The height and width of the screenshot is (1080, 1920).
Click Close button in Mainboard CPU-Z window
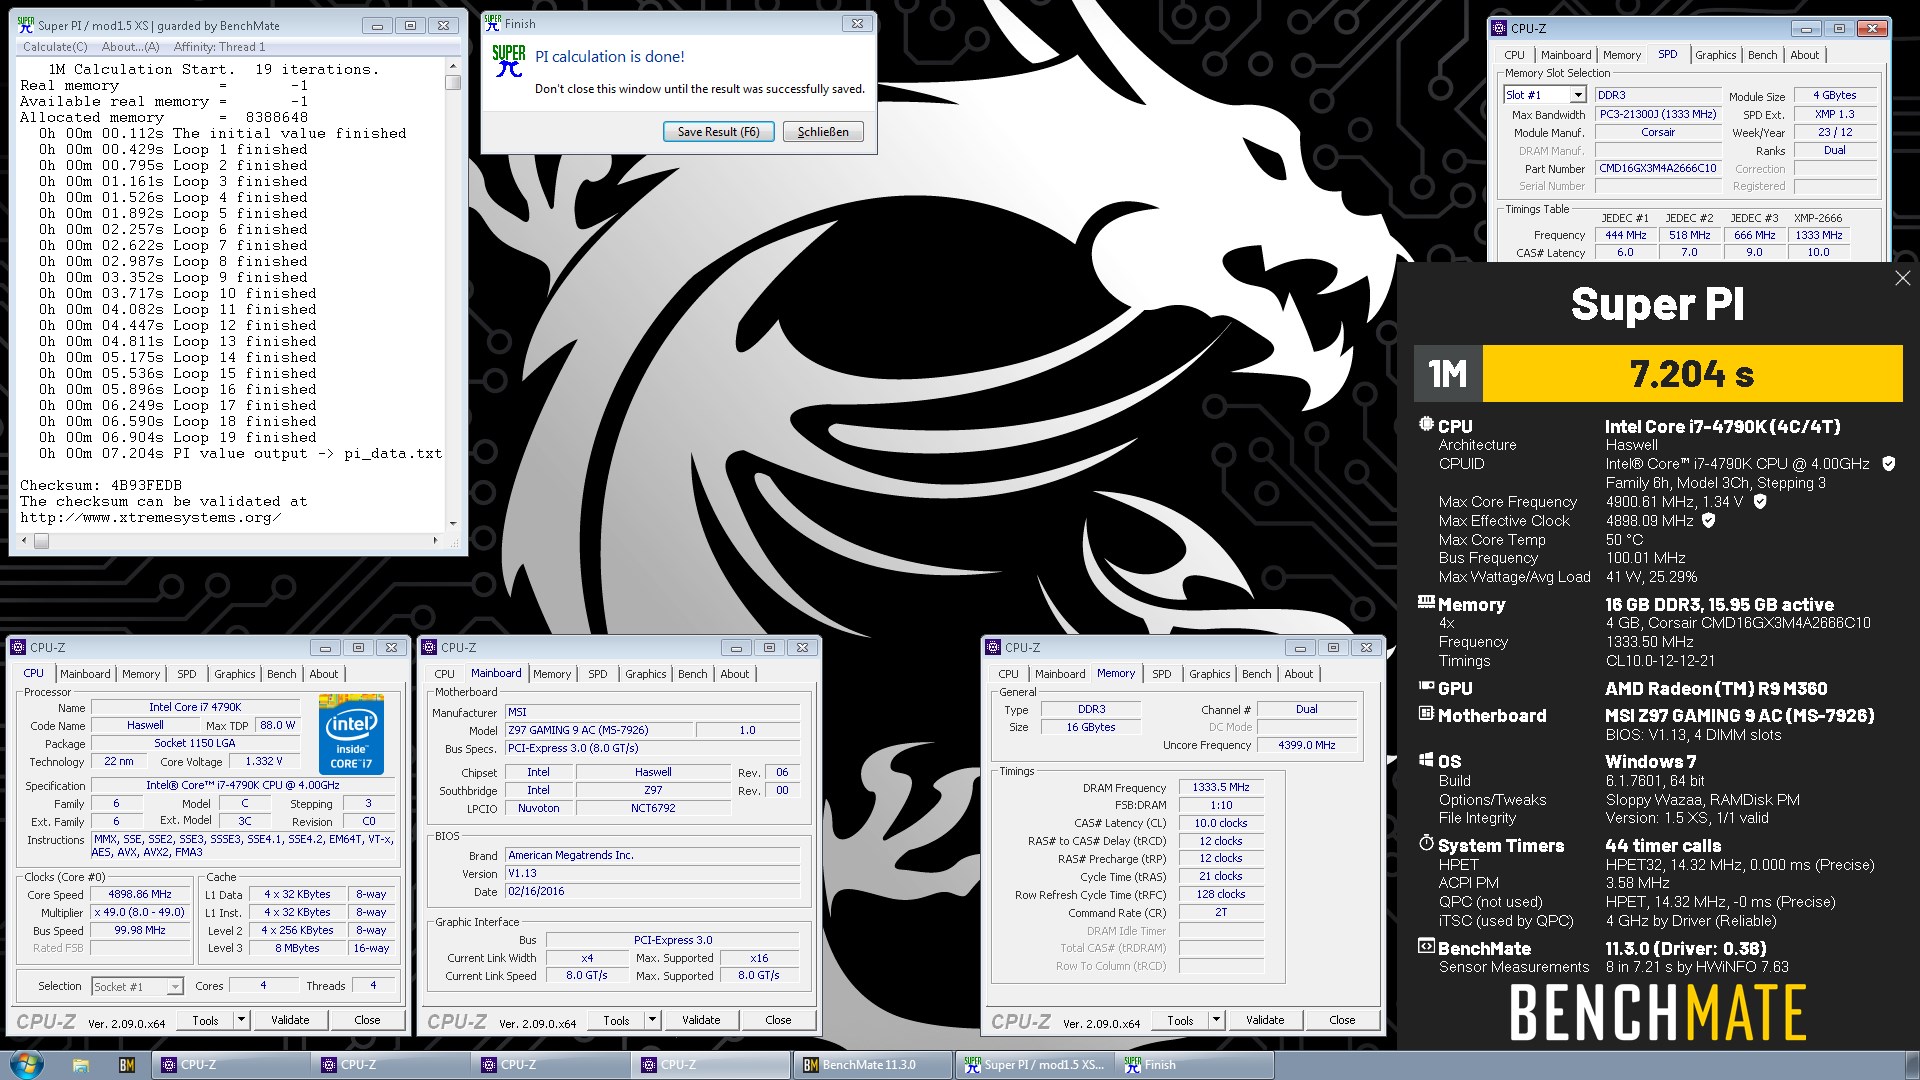click(x=778, y=1020)
